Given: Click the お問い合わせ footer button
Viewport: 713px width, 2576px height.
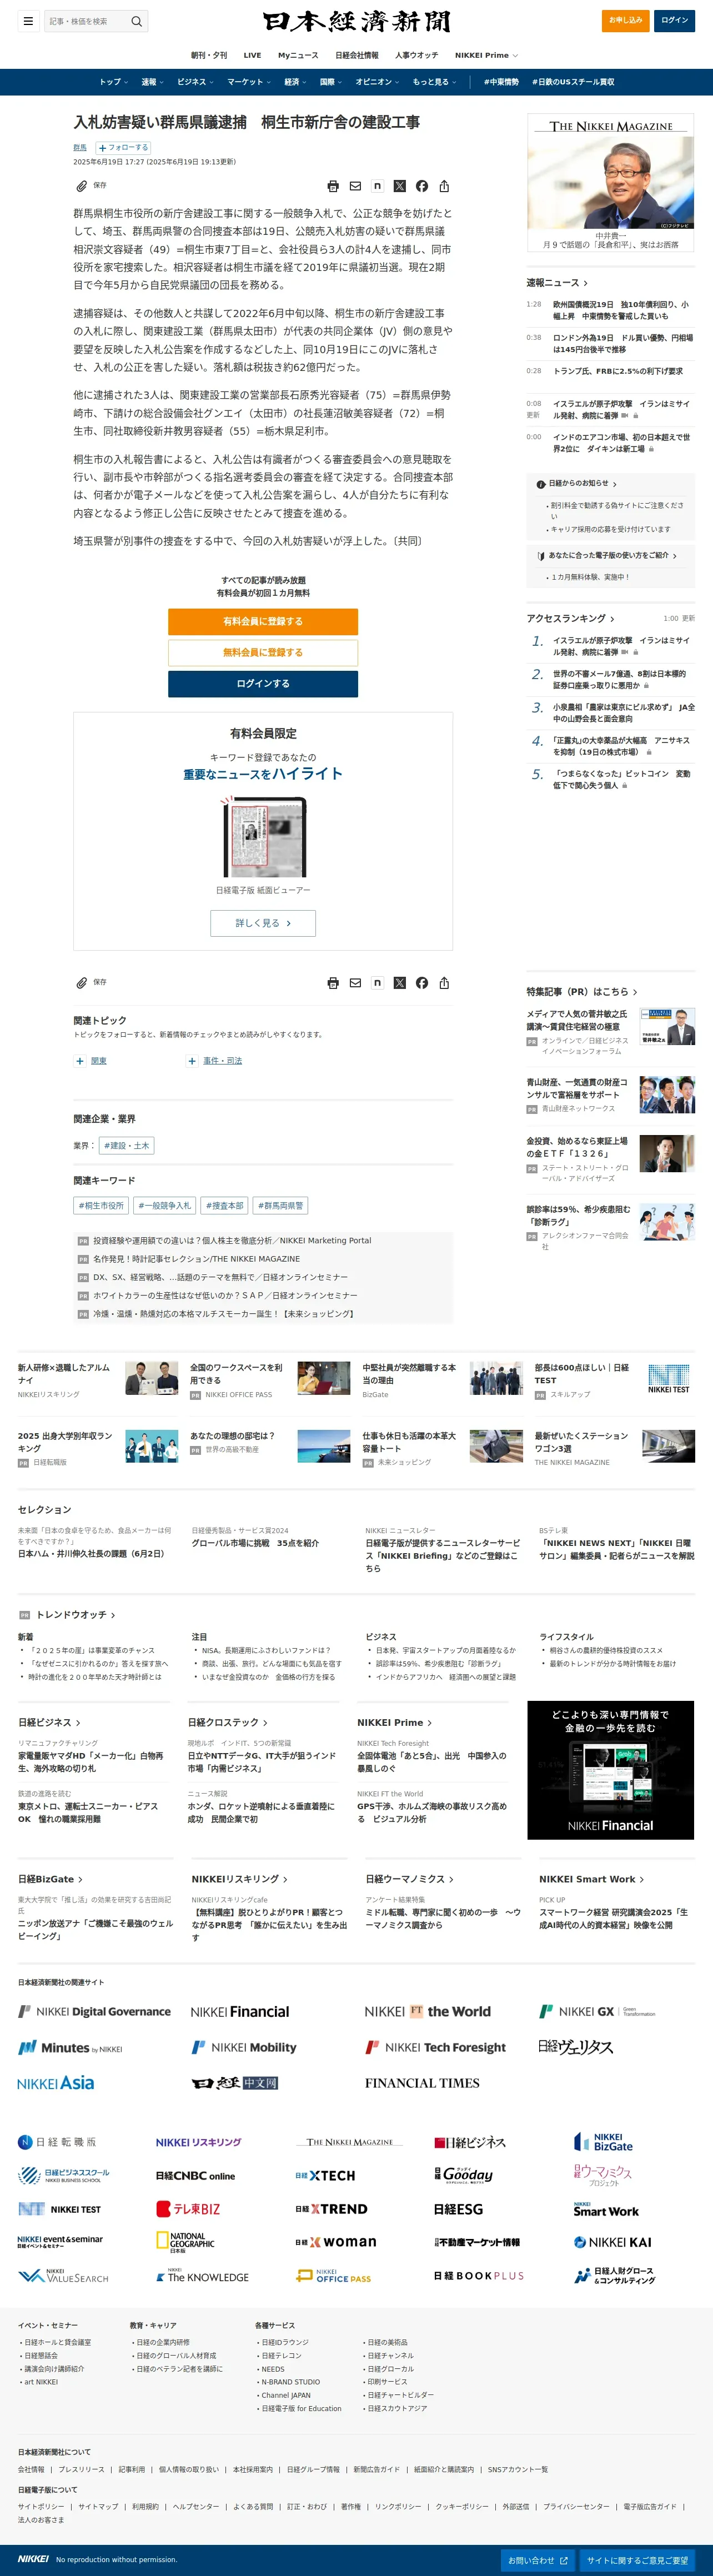Looking at the screenshot, I should pos(538,2560).
